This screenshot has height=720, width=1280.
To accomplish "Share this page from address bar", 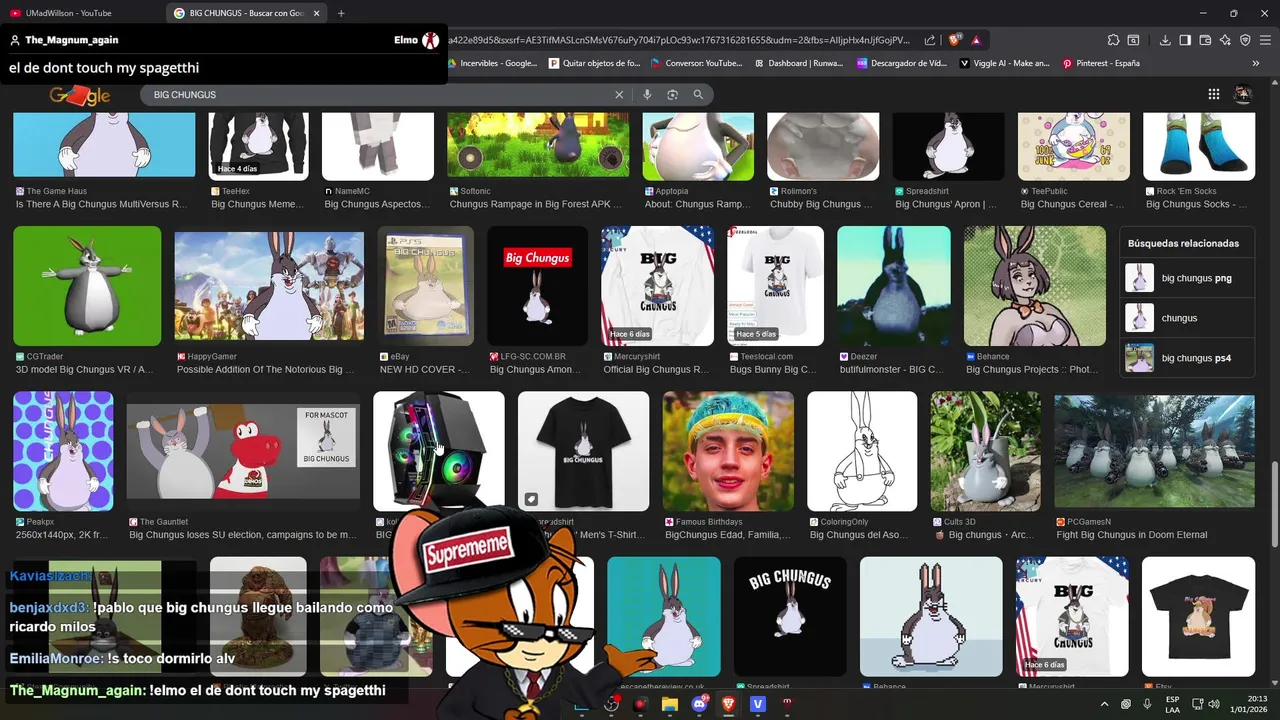I will tap(930, 40).
